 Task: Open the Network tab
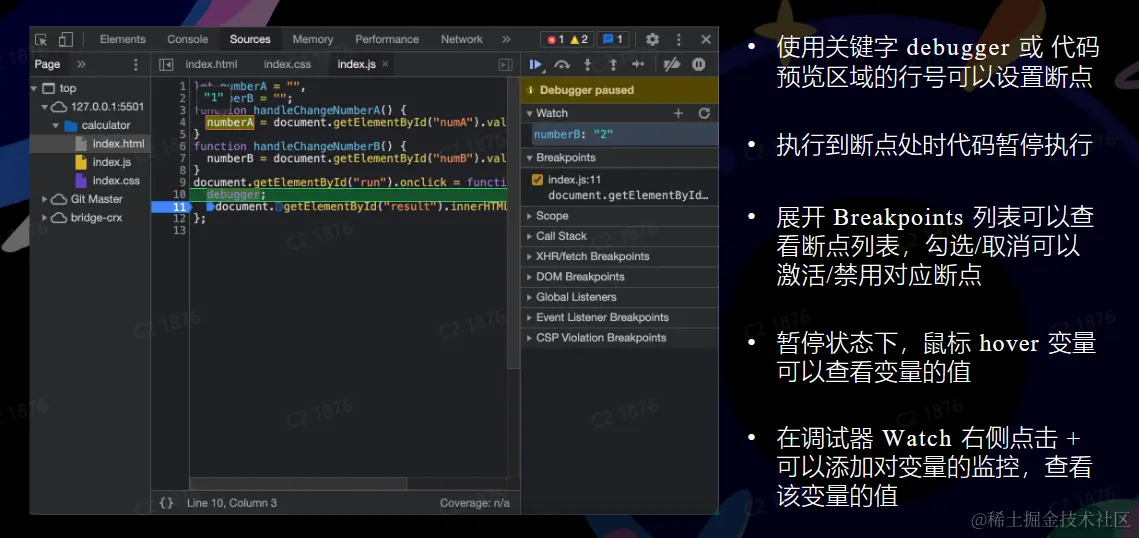pyautogui.click(x=462, y=39)
